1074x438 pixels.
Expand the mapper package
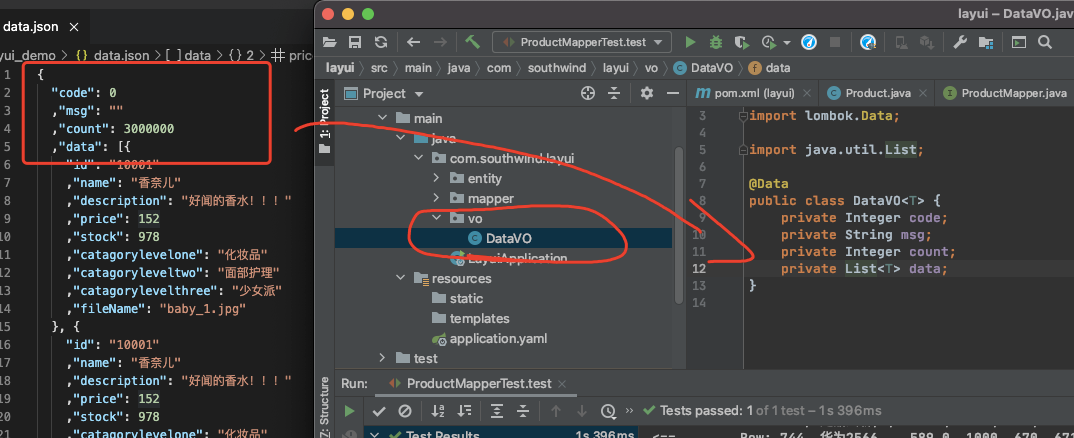436,198
